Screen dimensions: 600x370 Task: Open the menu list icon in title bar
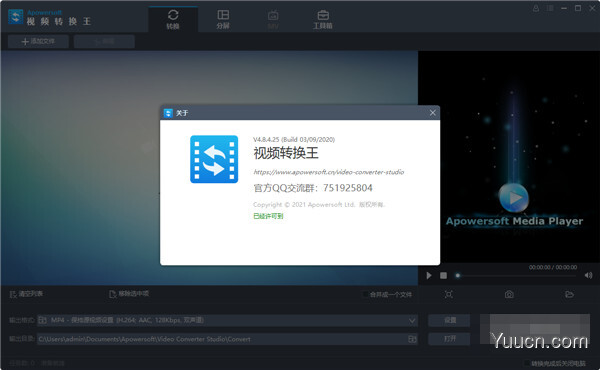point(550,8)
